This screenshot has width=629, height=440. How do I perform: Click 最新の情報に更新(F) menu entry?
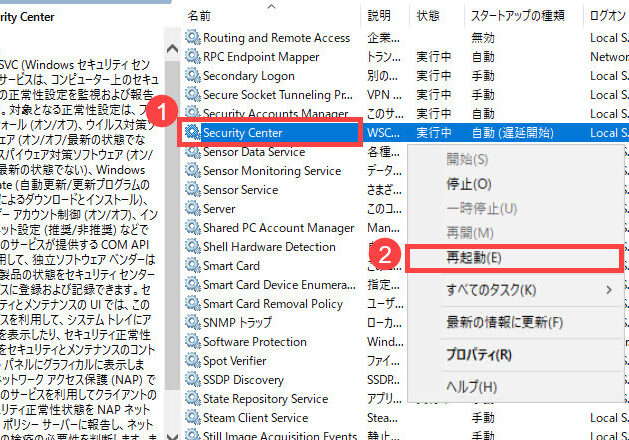click(504, 322)
